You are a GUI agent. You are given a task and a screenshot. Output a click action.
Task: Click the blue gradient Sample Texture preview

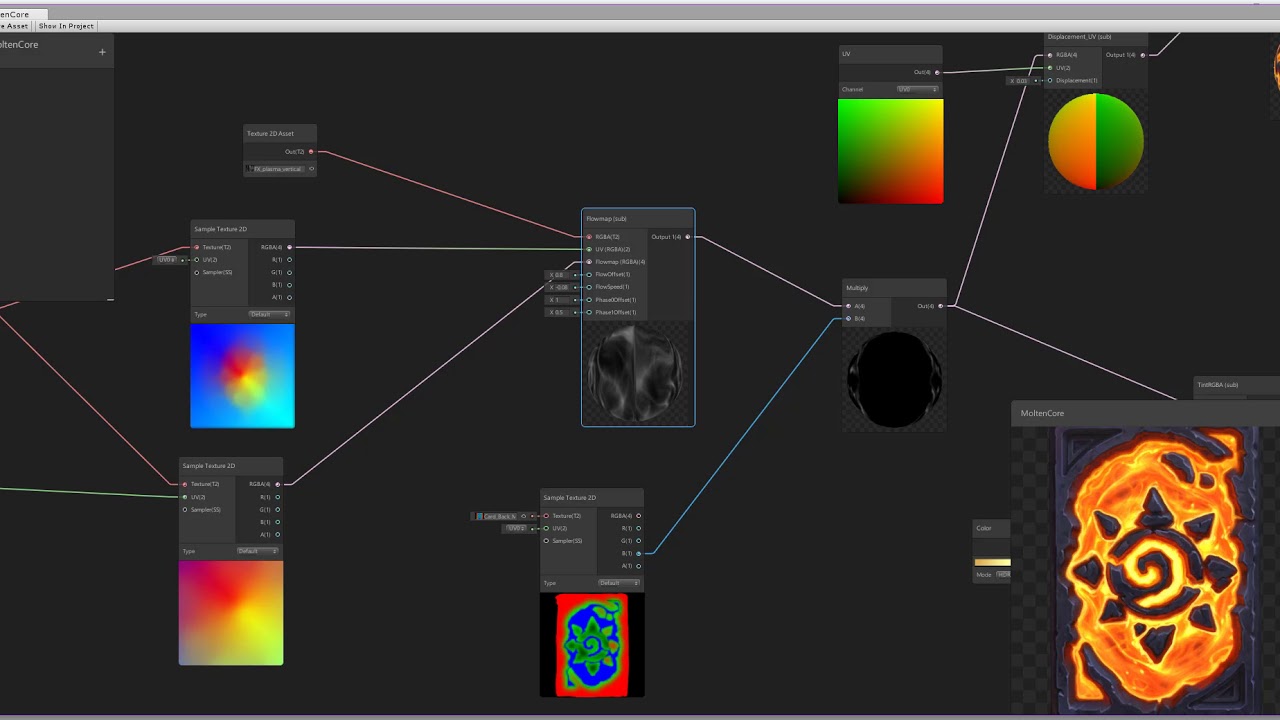243,376
